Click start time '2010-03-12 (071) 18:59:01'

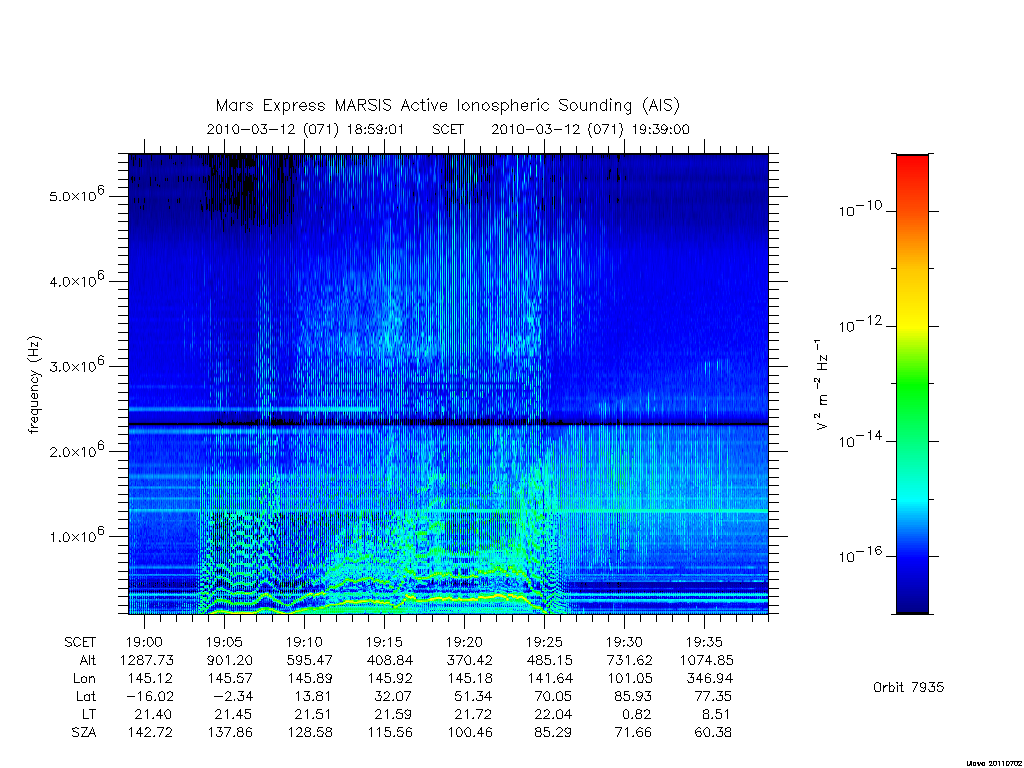(306, 129)
